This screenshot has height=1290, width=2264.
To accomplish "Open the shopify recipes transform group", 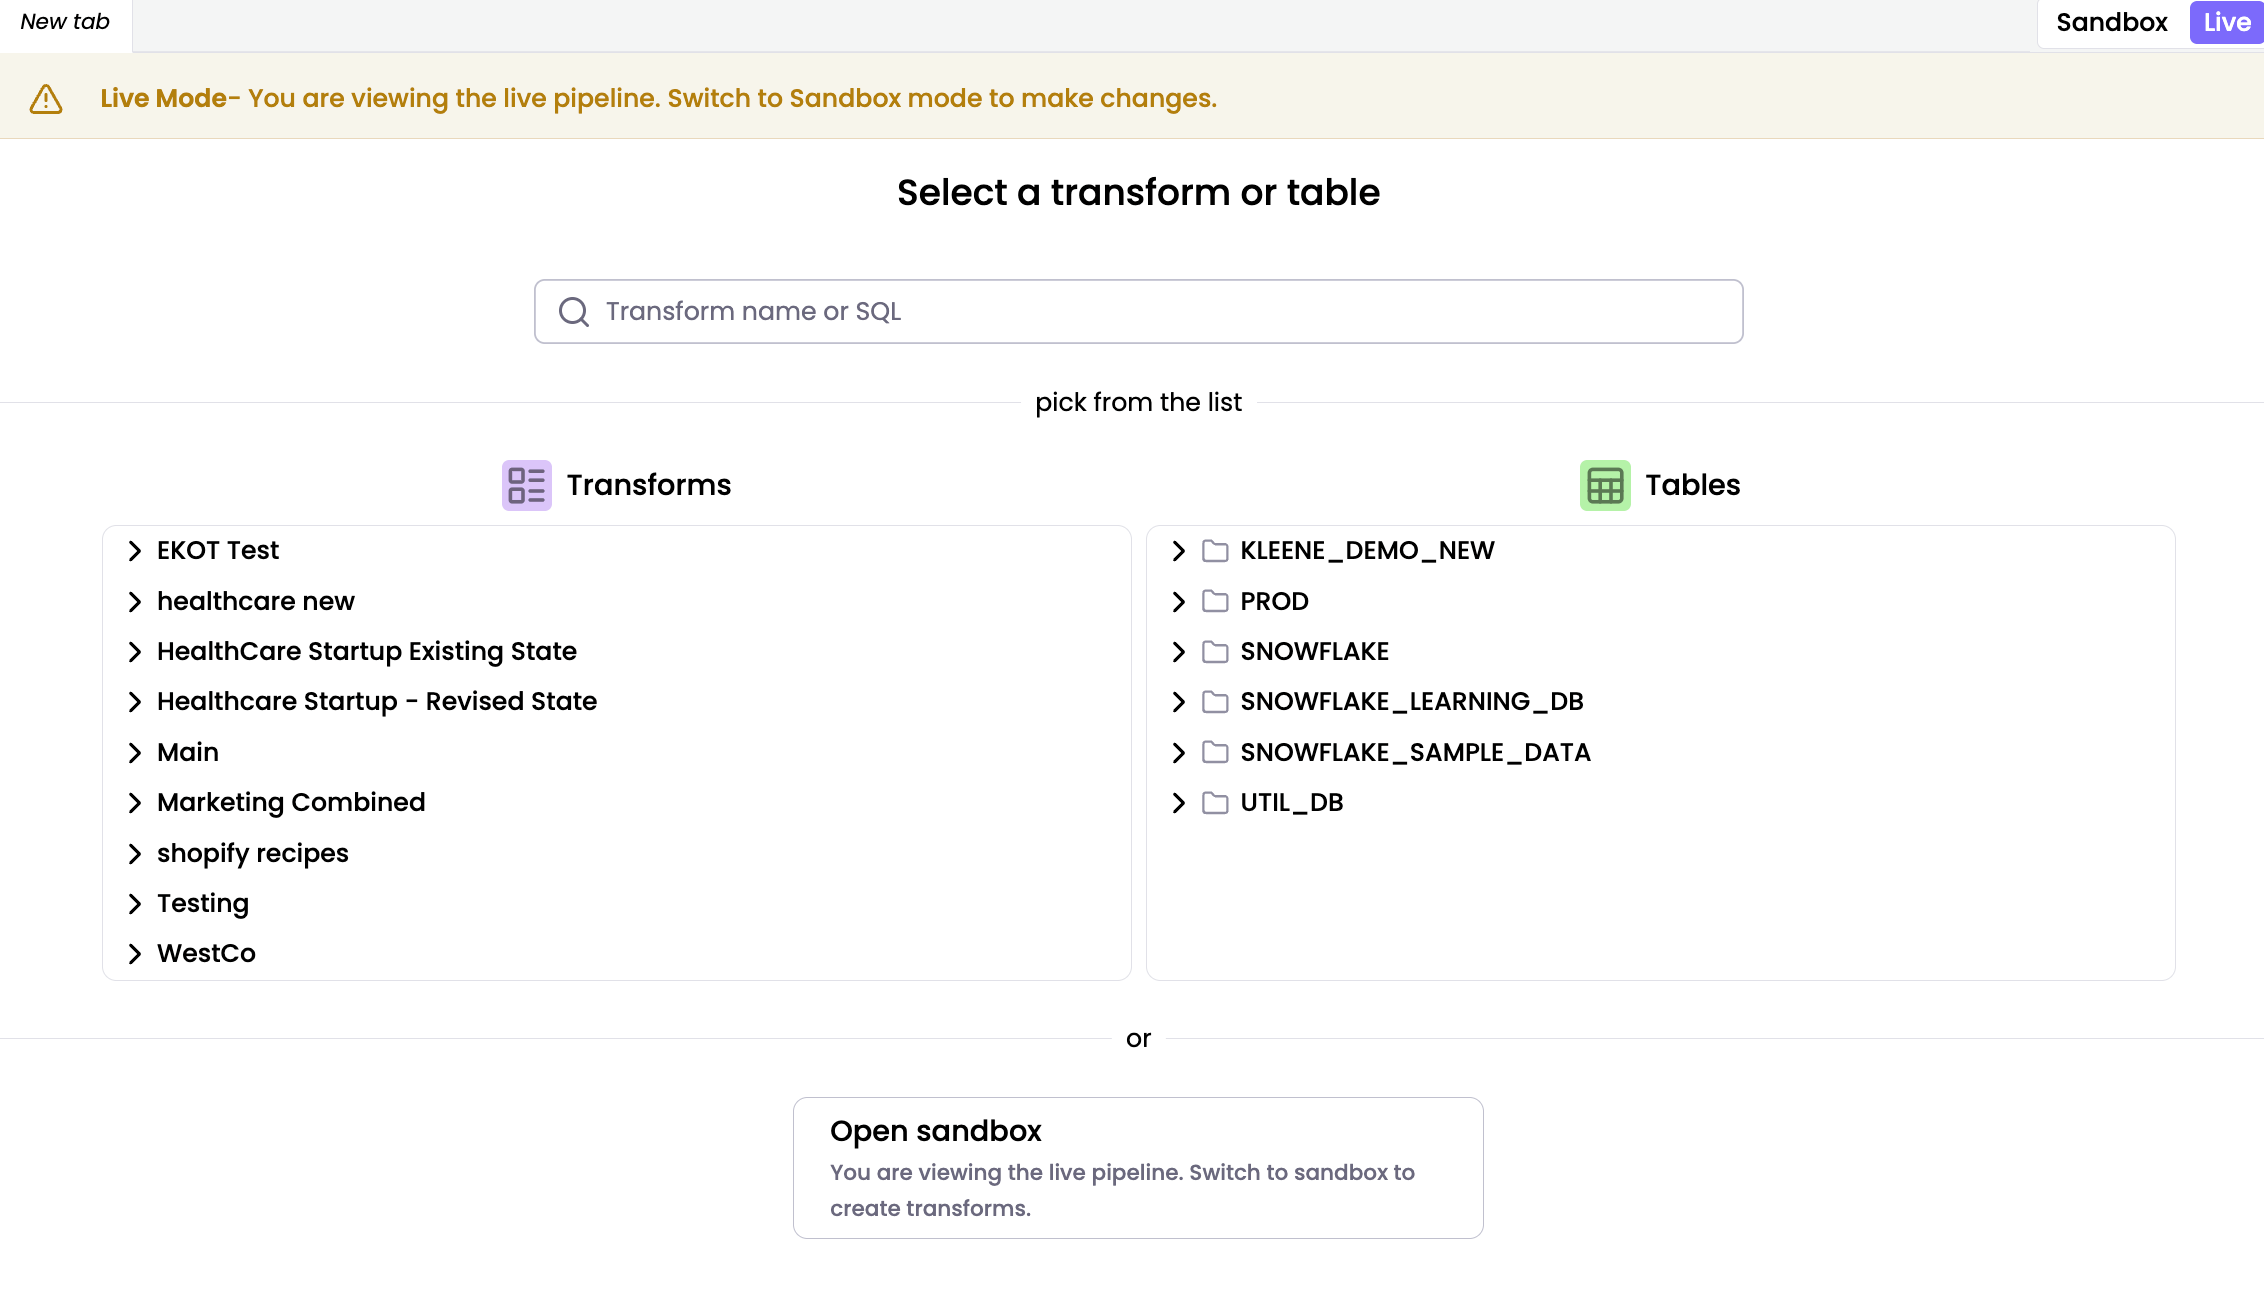I will click(x=252, y=853).
